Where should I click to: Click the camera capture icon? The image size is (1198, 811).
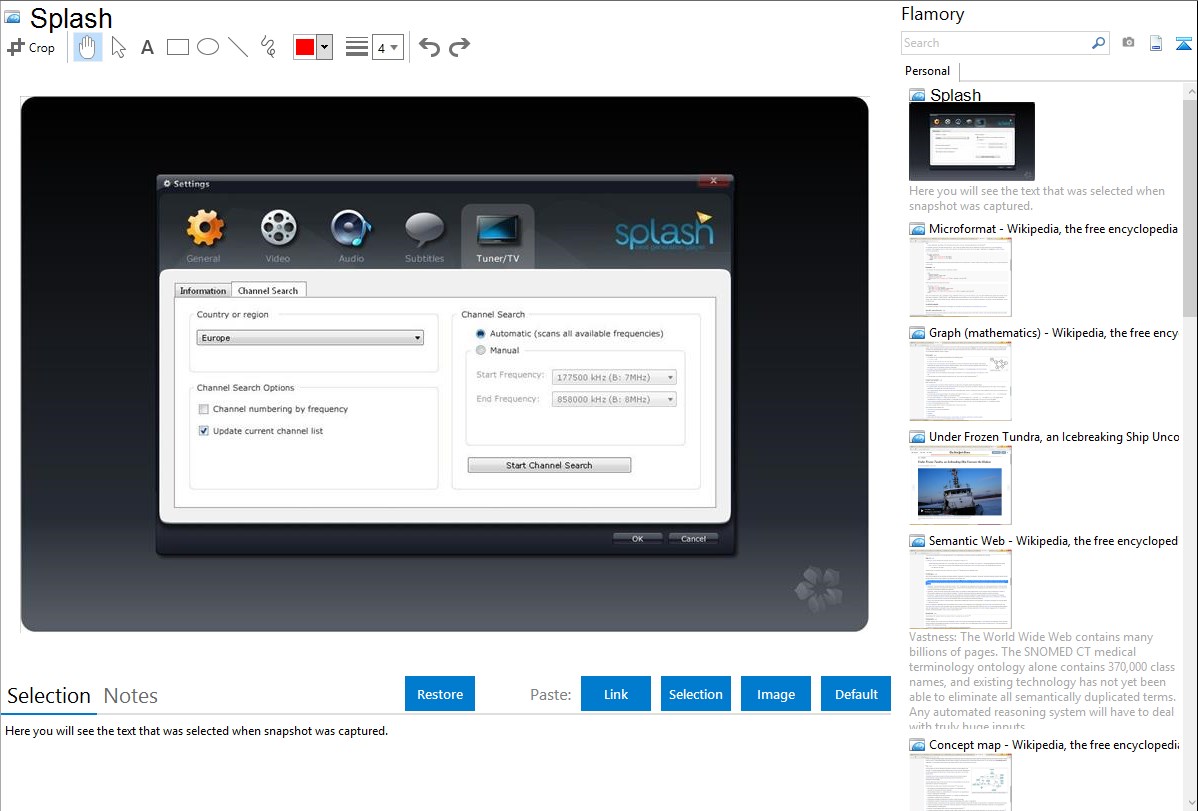1128,43
